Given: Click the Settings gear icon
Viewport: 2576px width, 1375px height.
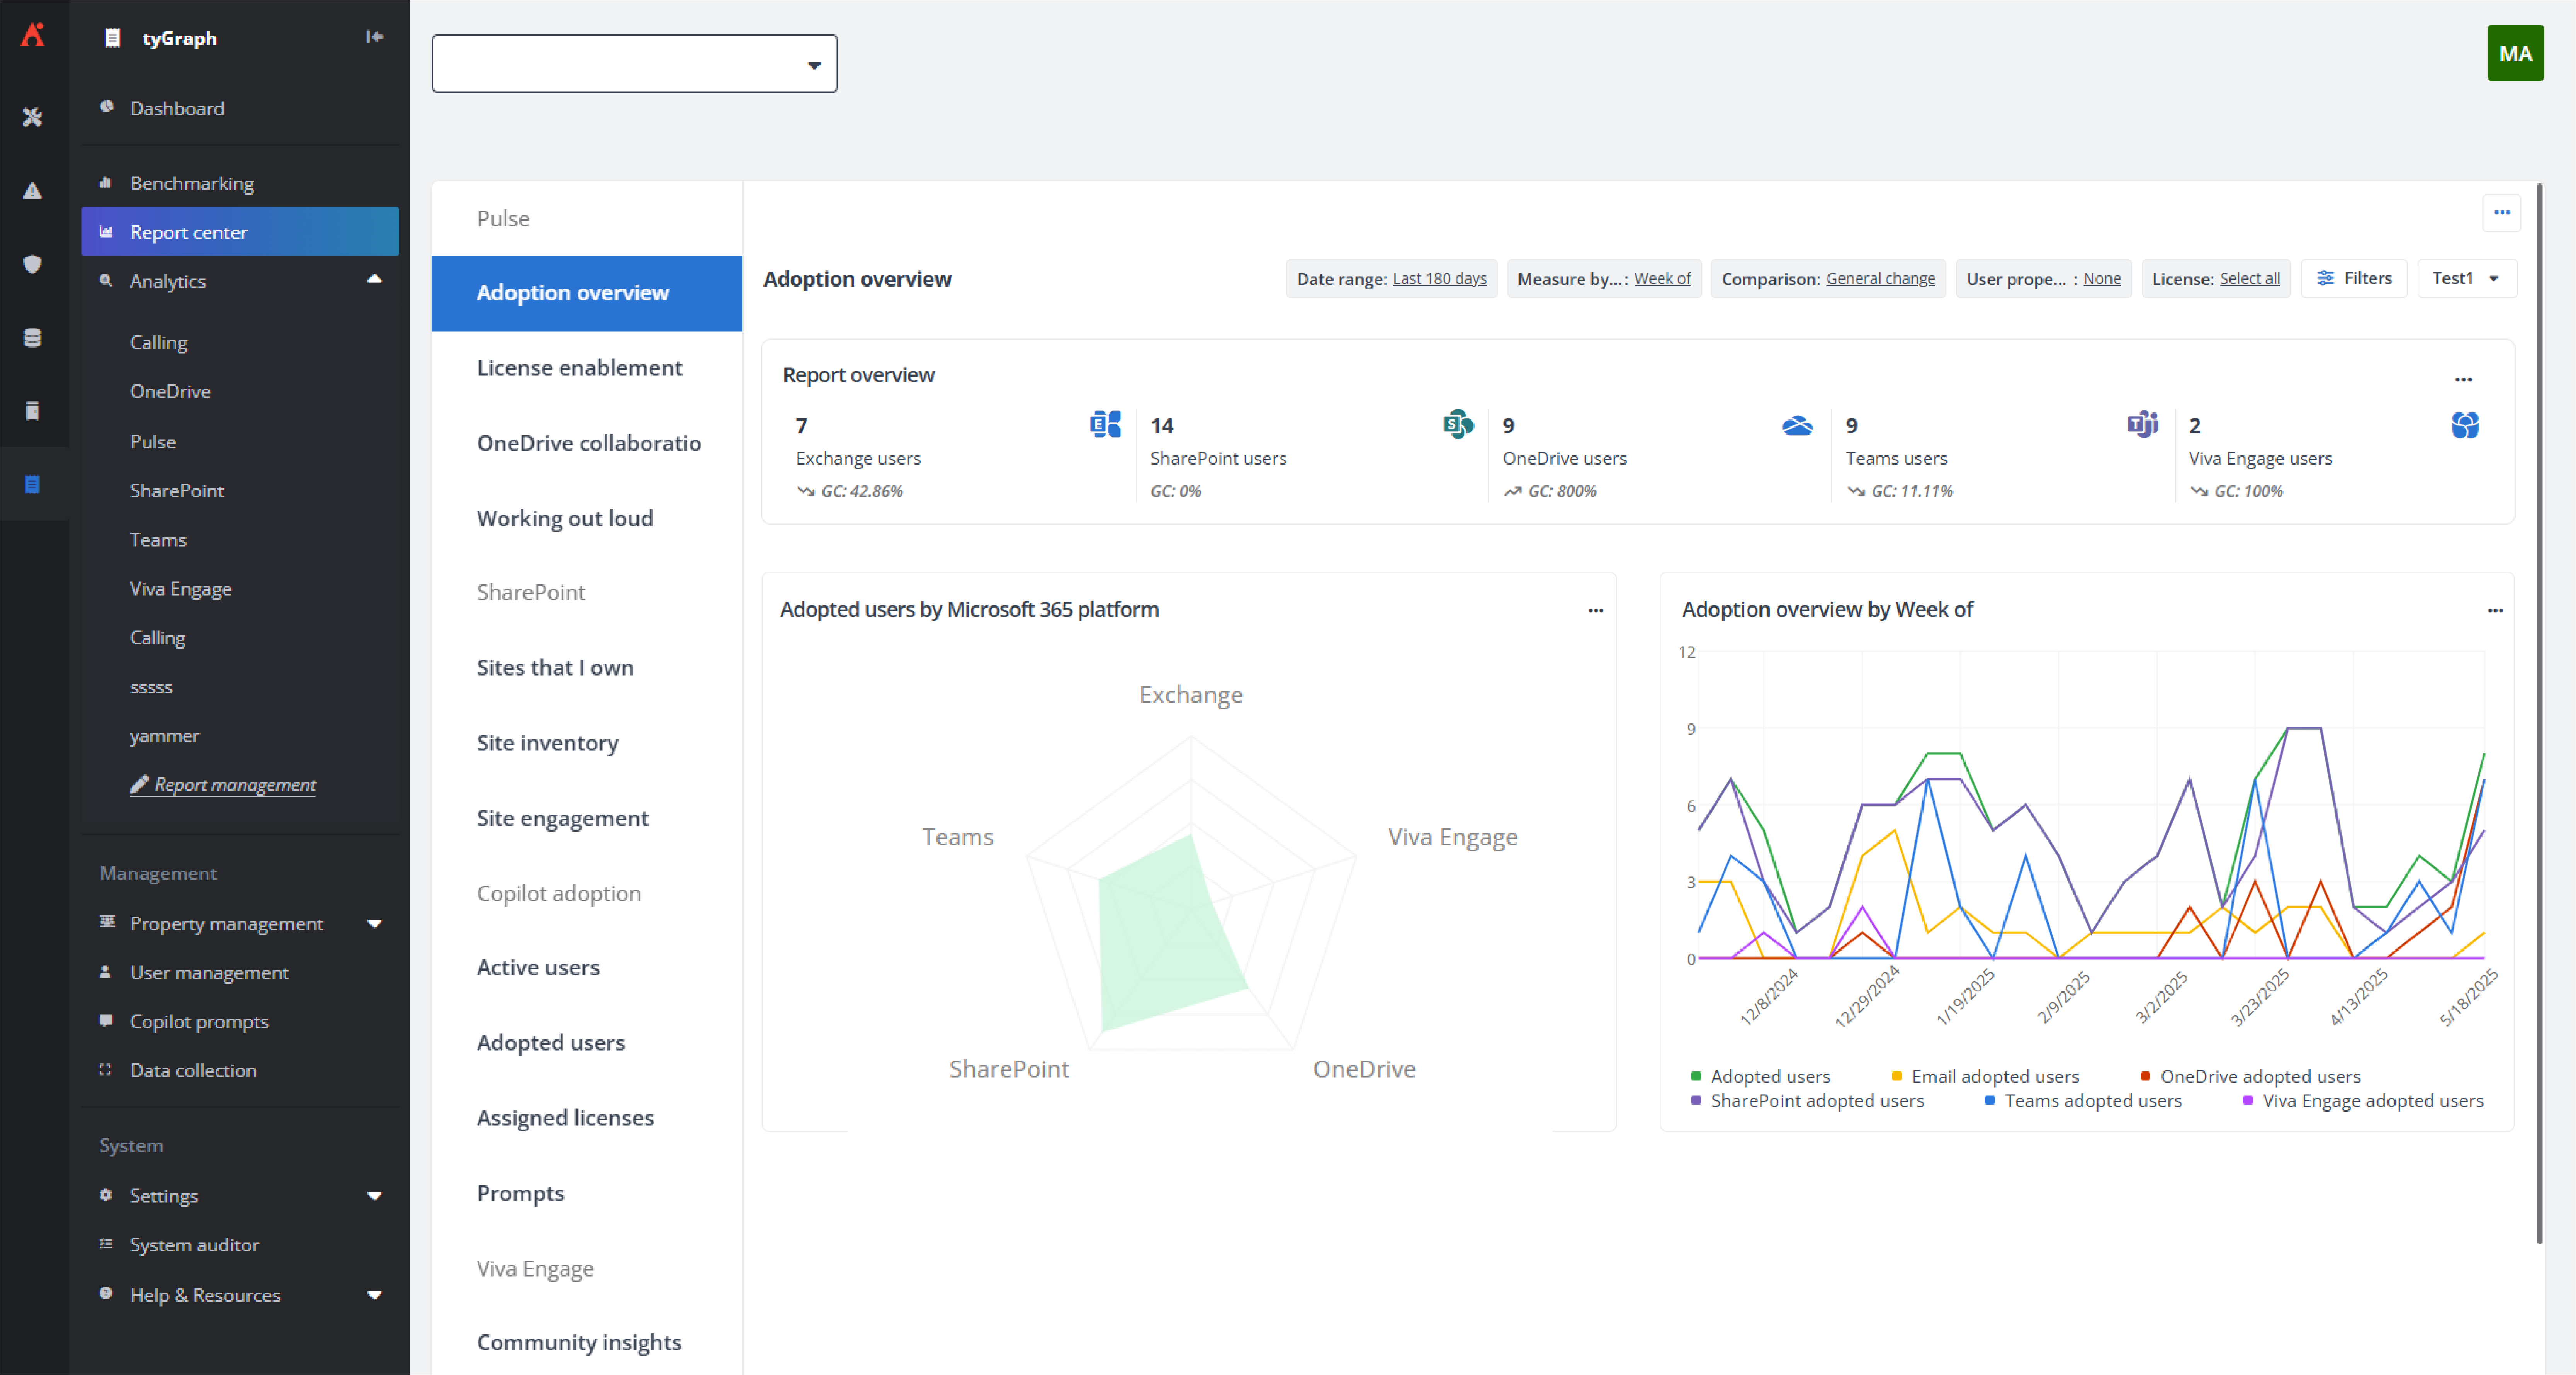Looking at the screenshot, I should (106, 1195).
